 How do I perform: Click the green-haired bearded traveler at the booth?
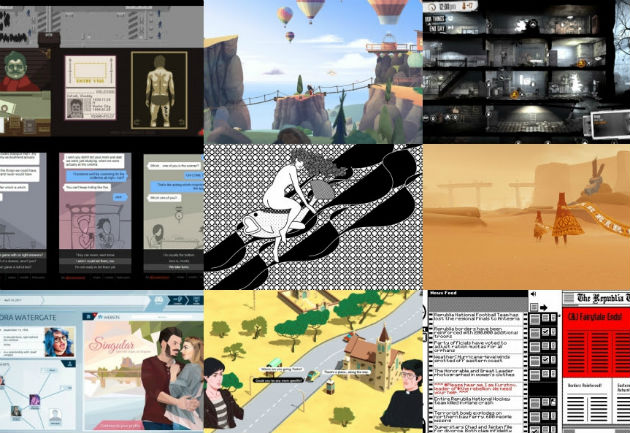[x=16, y=71]
